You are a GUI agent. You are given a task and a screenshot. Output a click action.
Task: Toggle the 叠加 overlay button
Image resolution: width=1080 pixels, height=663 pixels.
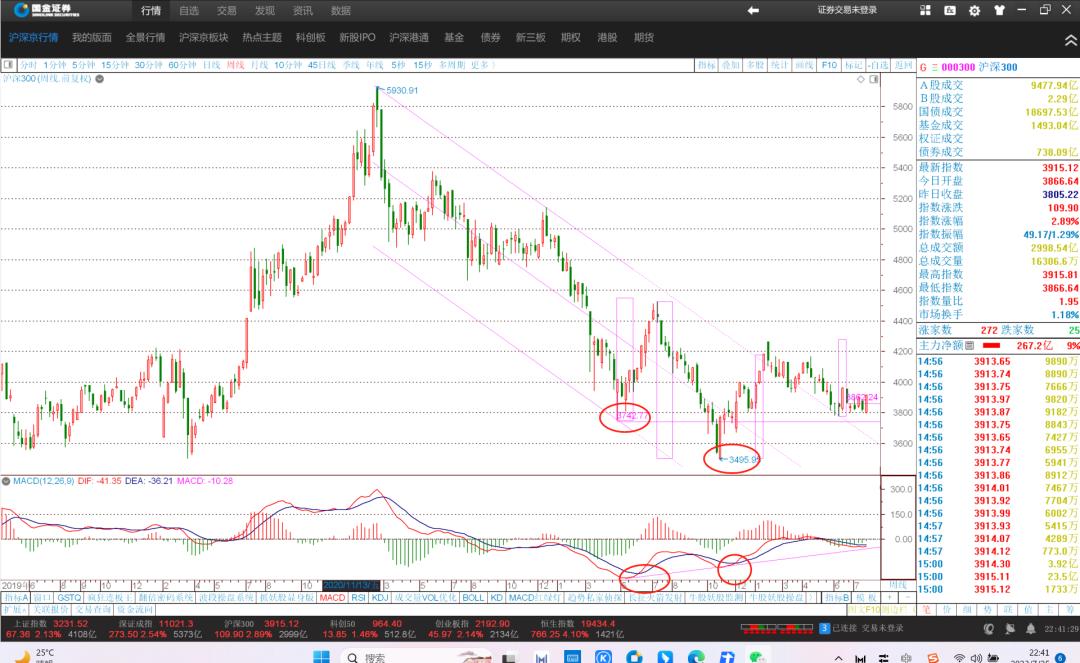(731, 65)
